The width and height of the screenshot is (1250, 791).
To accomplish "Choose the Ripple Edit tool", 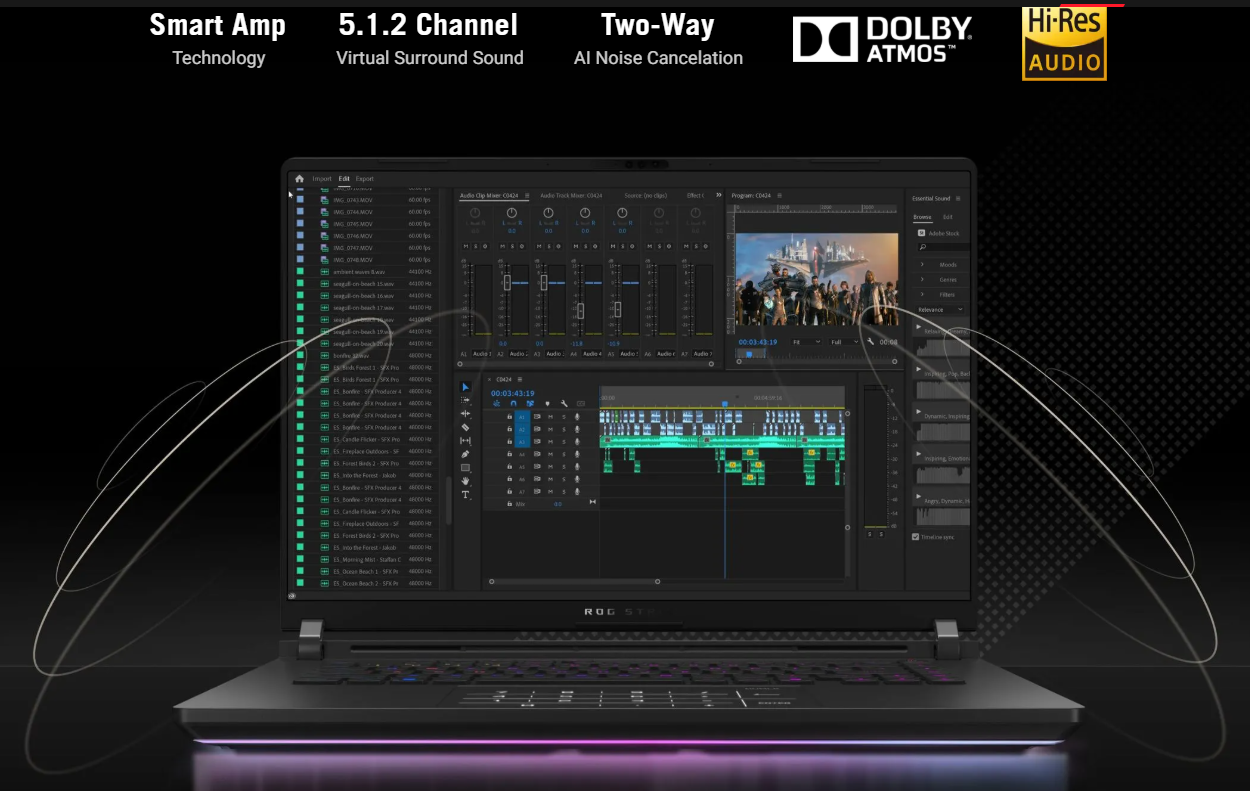I will pos(465,413).
